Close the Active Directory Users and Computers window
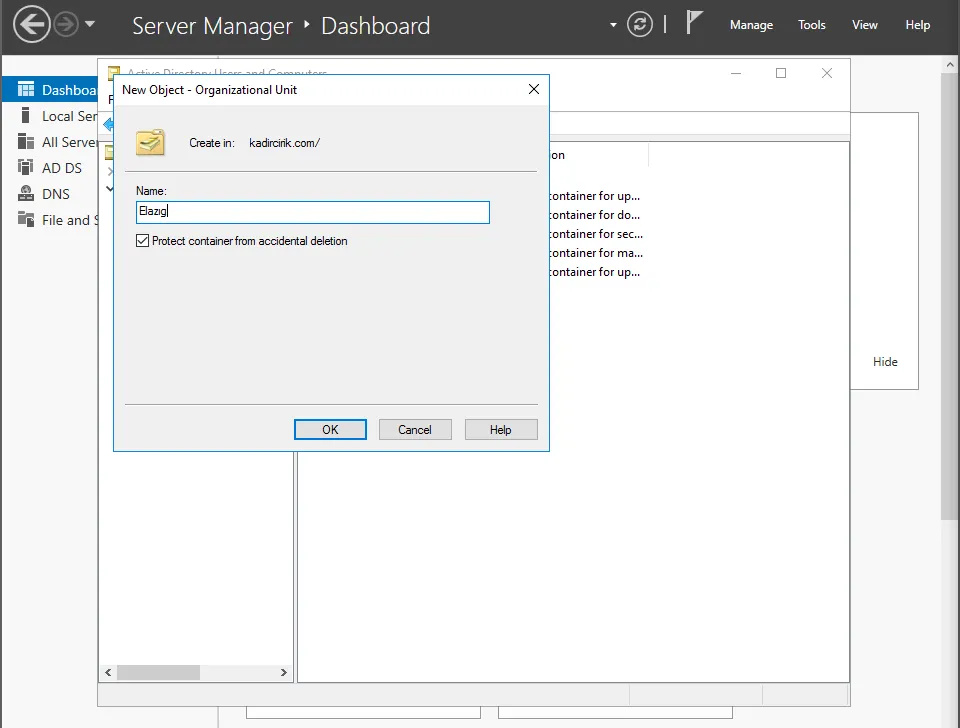 [827, 73]
